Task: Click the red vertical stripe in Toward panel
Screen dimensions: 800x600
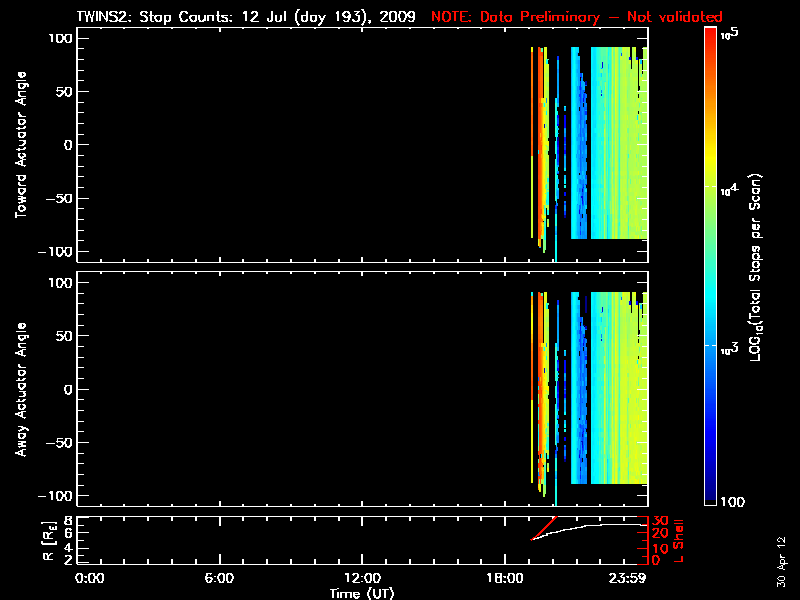Action: [533, 140]
